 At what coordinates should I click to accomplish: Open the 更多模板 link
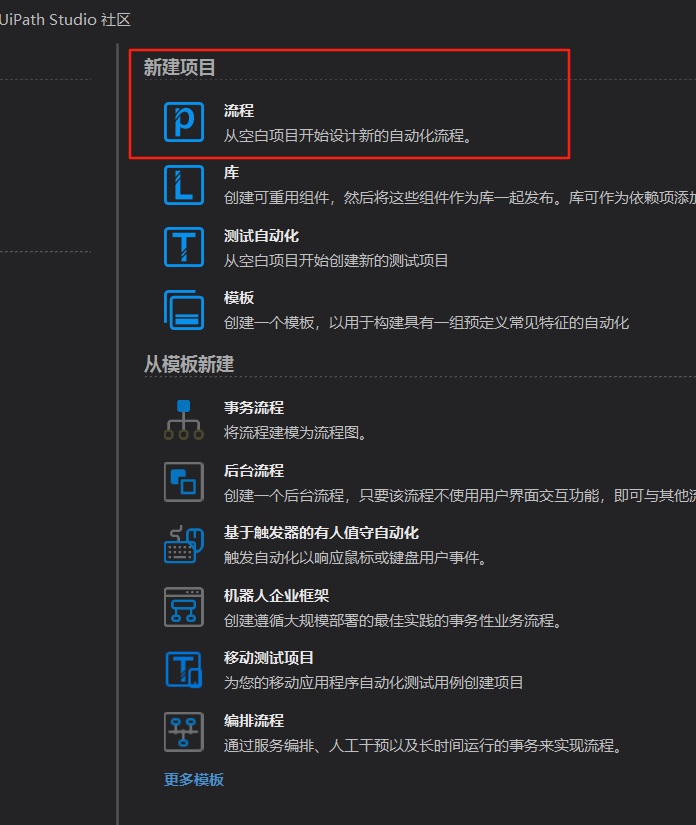[x=194, y=779]
